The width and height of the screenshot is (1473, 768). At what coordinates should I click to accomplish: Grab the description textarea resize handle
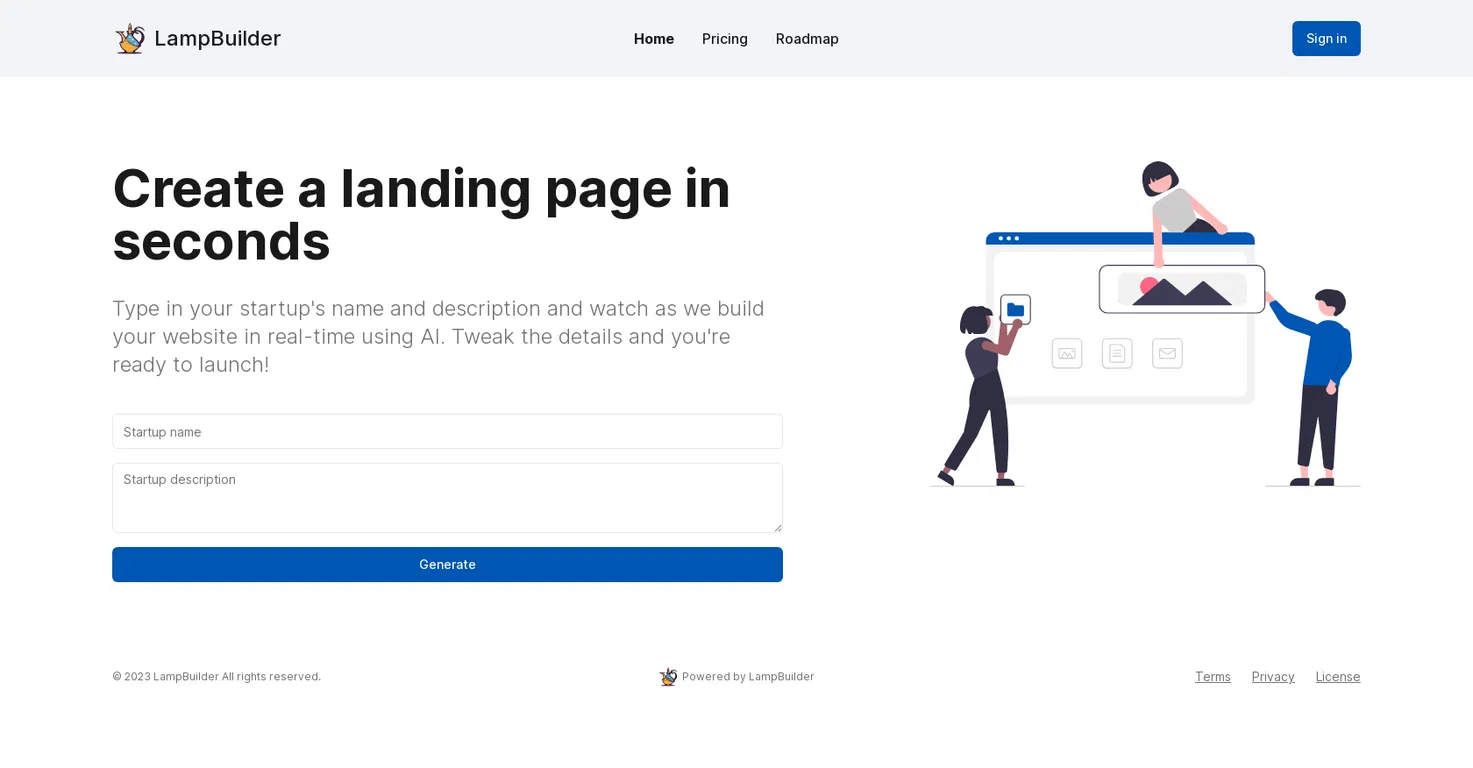tap(777, 527)
